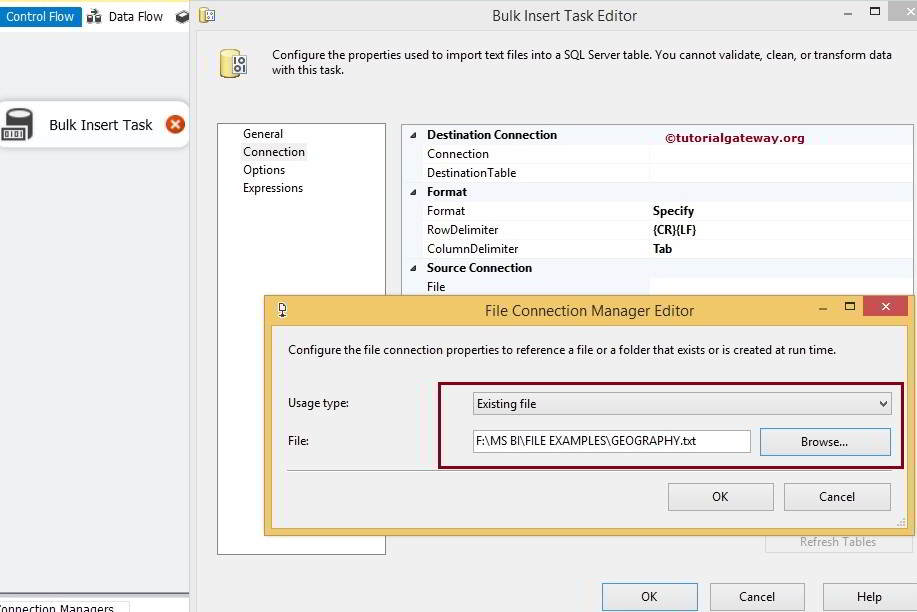Screen dimensions: 917x612
Task: Collapse the Source Connection section
Action: click(x=414, y=268)
